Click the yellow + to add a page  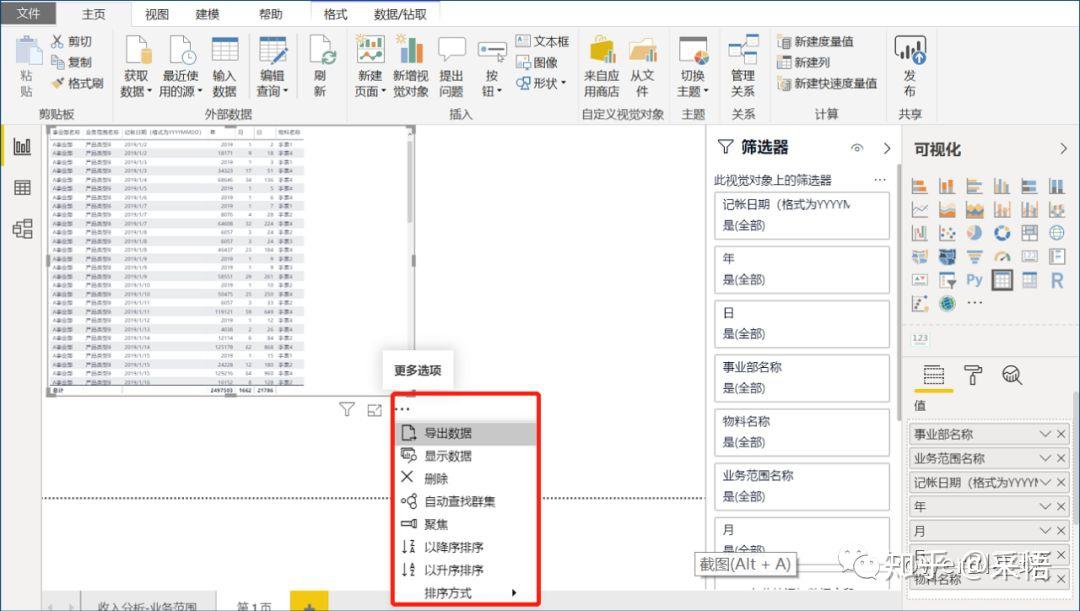[x=310, y=602]
